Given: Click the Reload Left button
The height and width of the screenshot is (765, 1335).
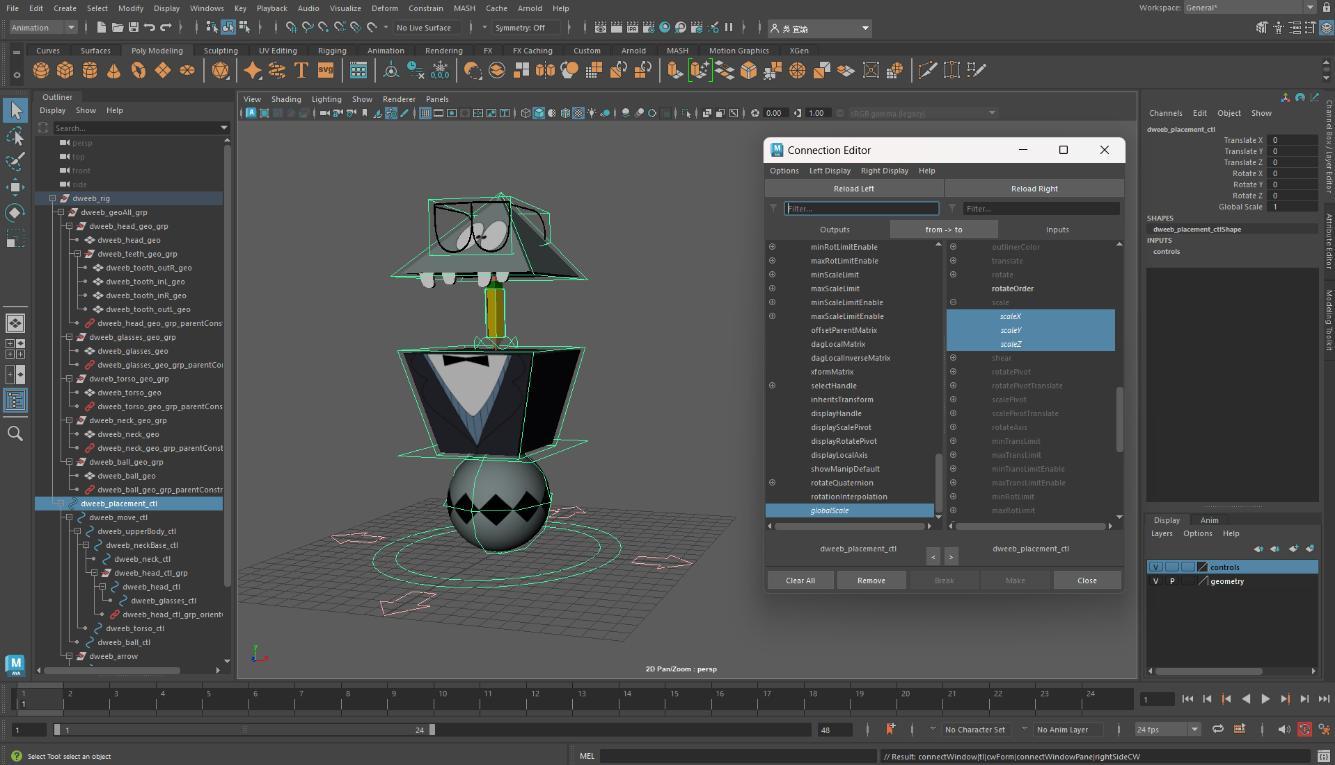Looking at the screenshot, I should coord(854,188).
